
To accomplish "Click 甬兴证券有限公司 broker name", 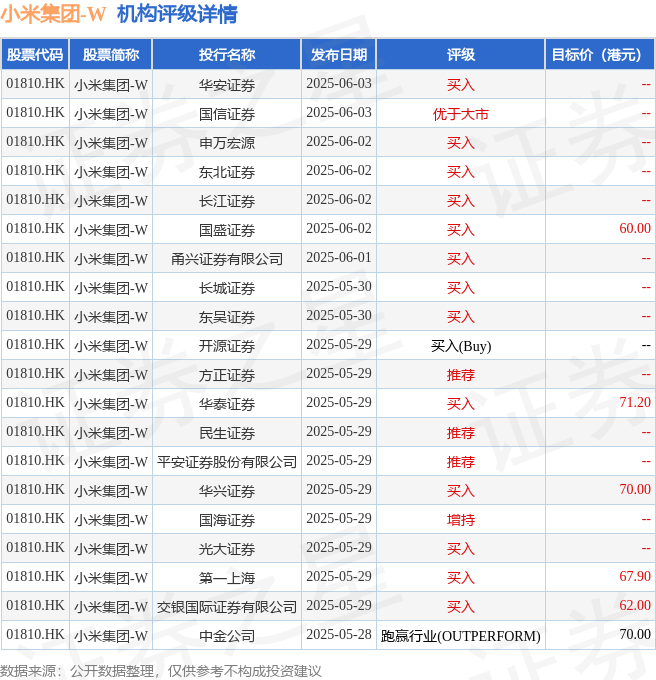I will [227, 259].
